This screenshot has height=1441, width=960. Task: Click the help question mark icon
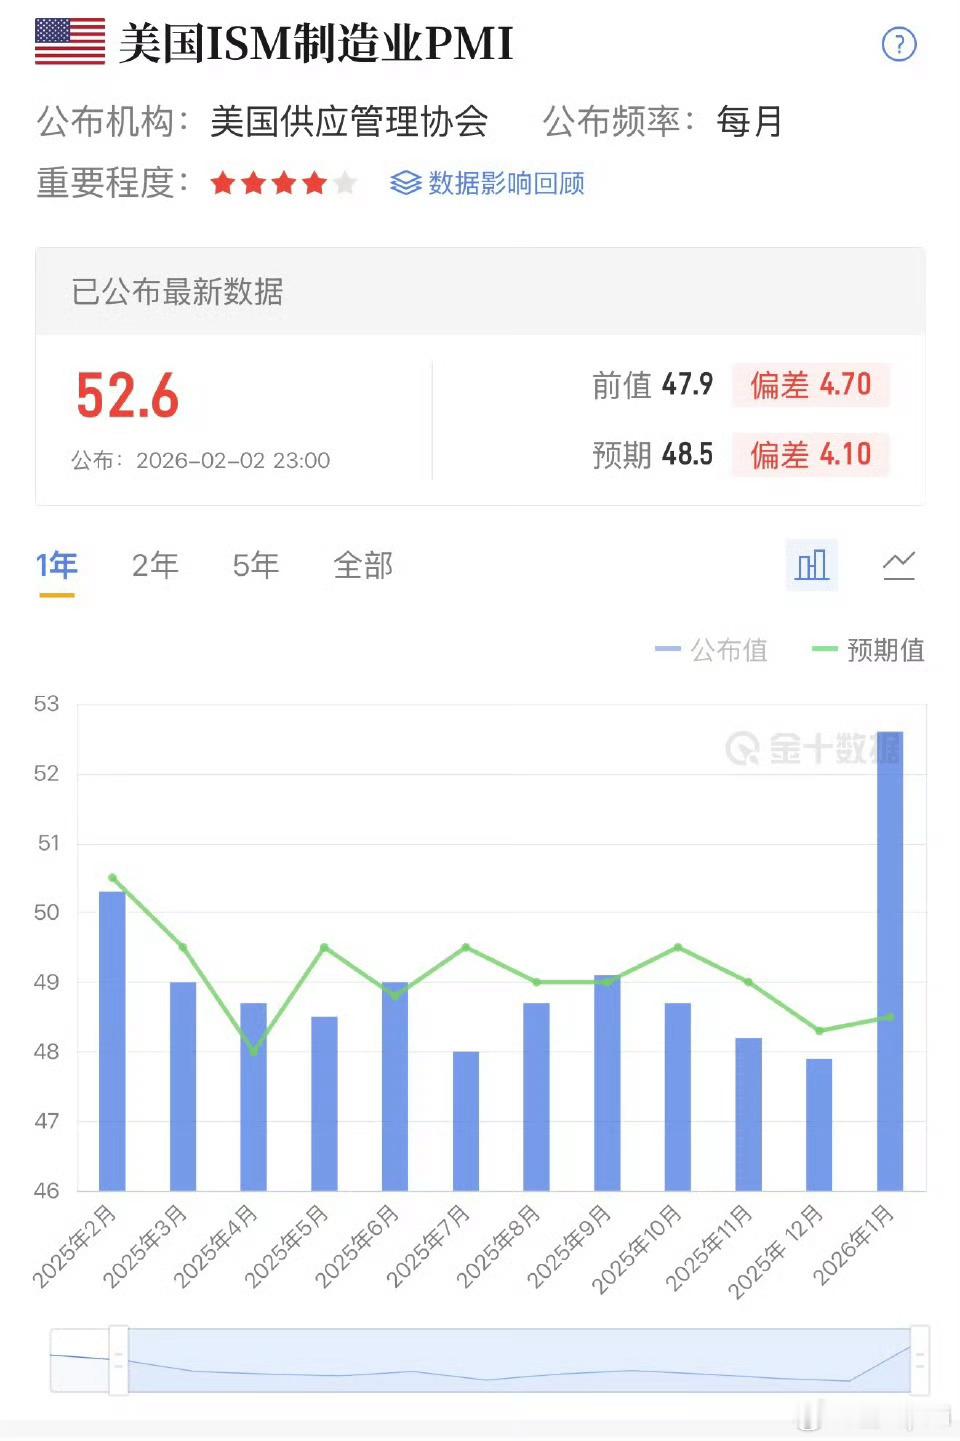tap(899, 45)
